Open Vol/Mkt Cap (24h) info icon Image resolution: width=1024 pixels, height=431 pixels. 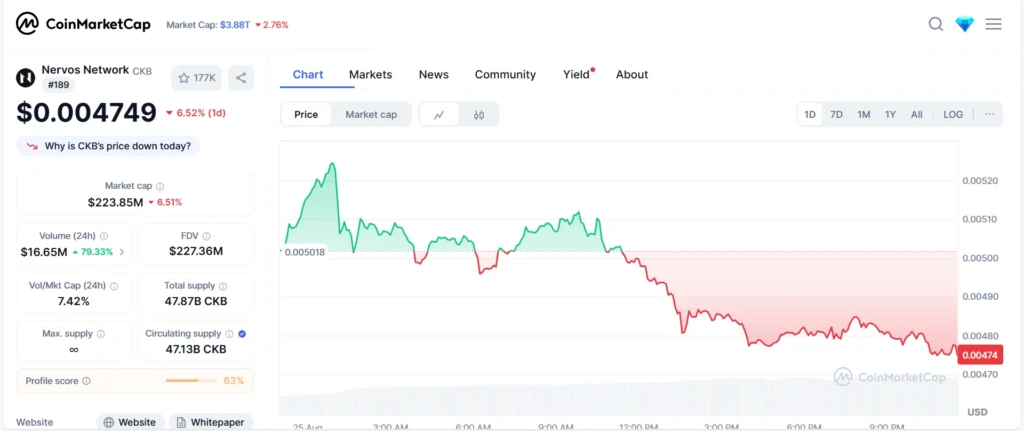point(114,286)
